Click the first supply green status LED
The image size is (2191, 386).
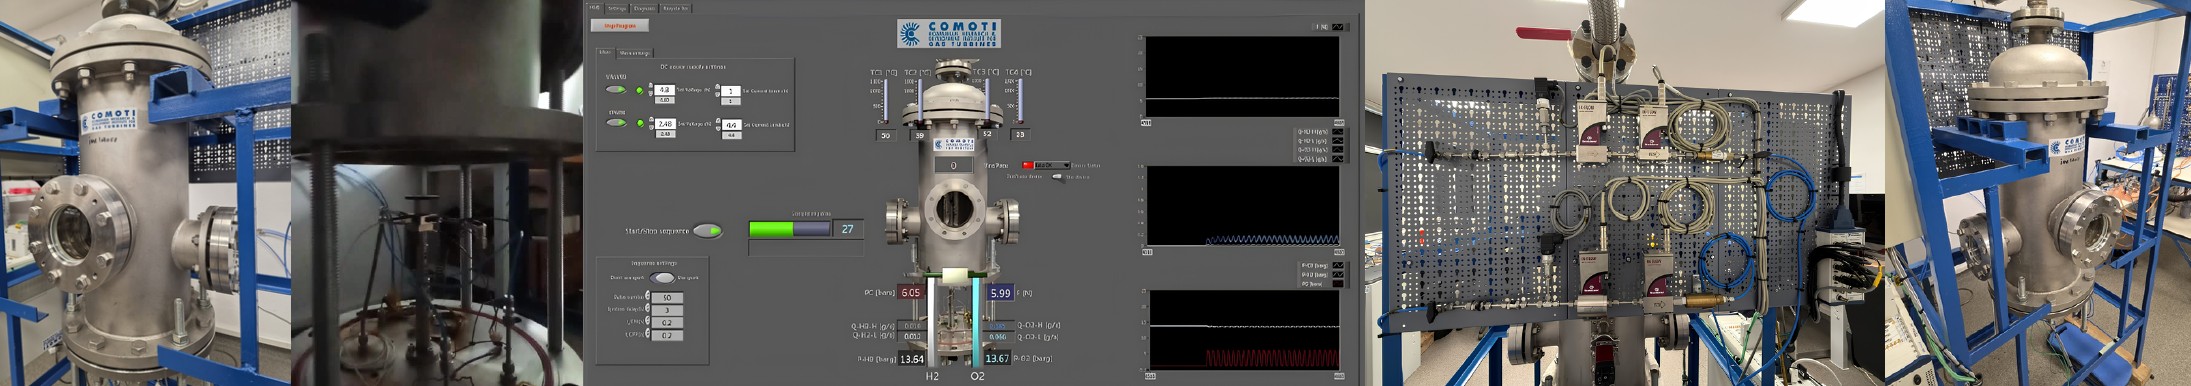[640, 91]
